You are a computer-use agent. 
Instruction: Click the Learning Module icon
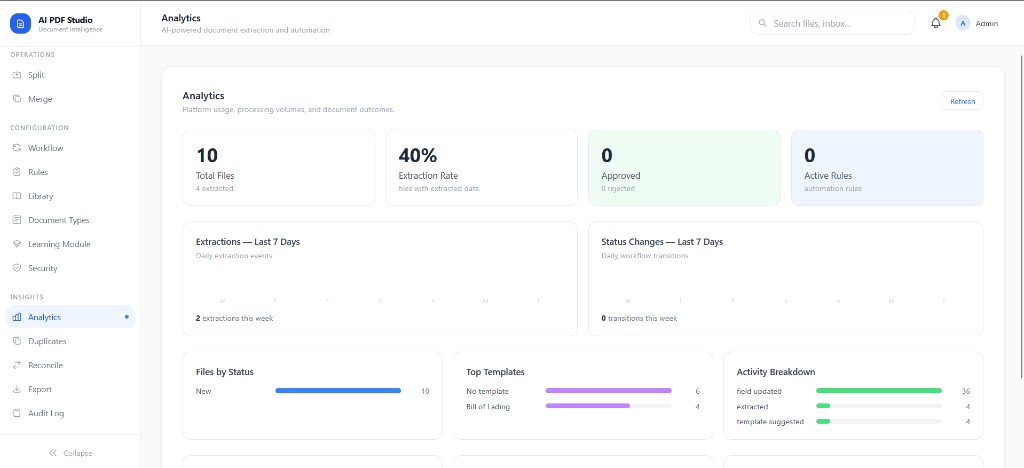(x=17, y=244)
